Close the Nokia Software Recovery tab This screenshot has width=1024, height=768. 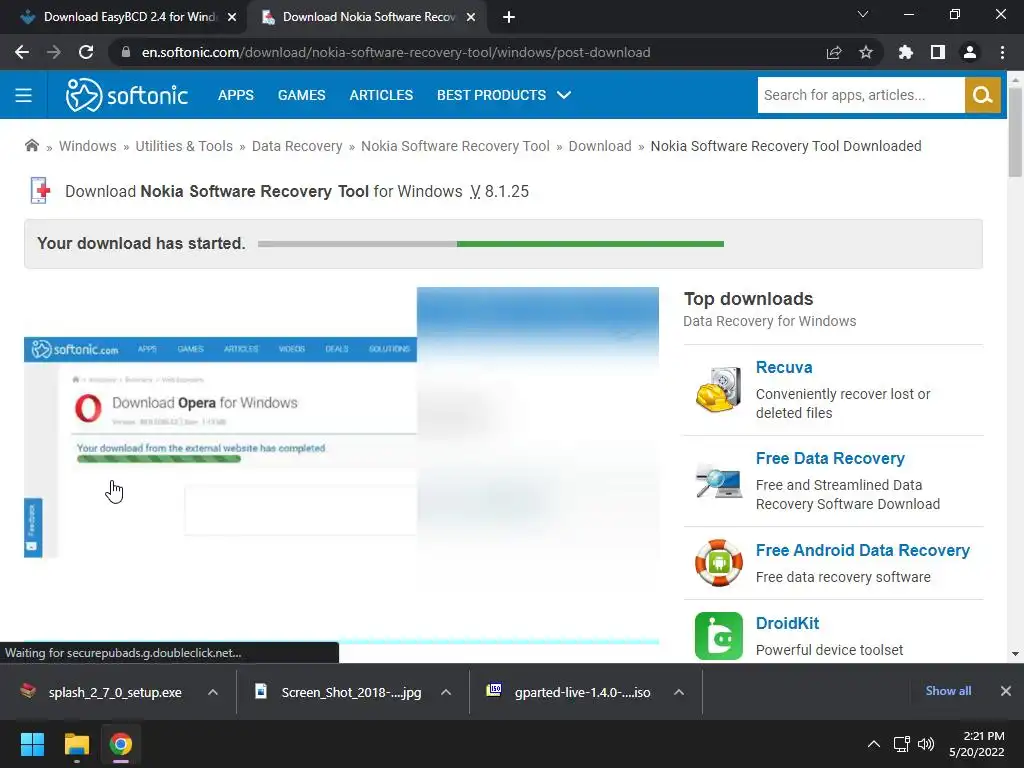(471, 17)
